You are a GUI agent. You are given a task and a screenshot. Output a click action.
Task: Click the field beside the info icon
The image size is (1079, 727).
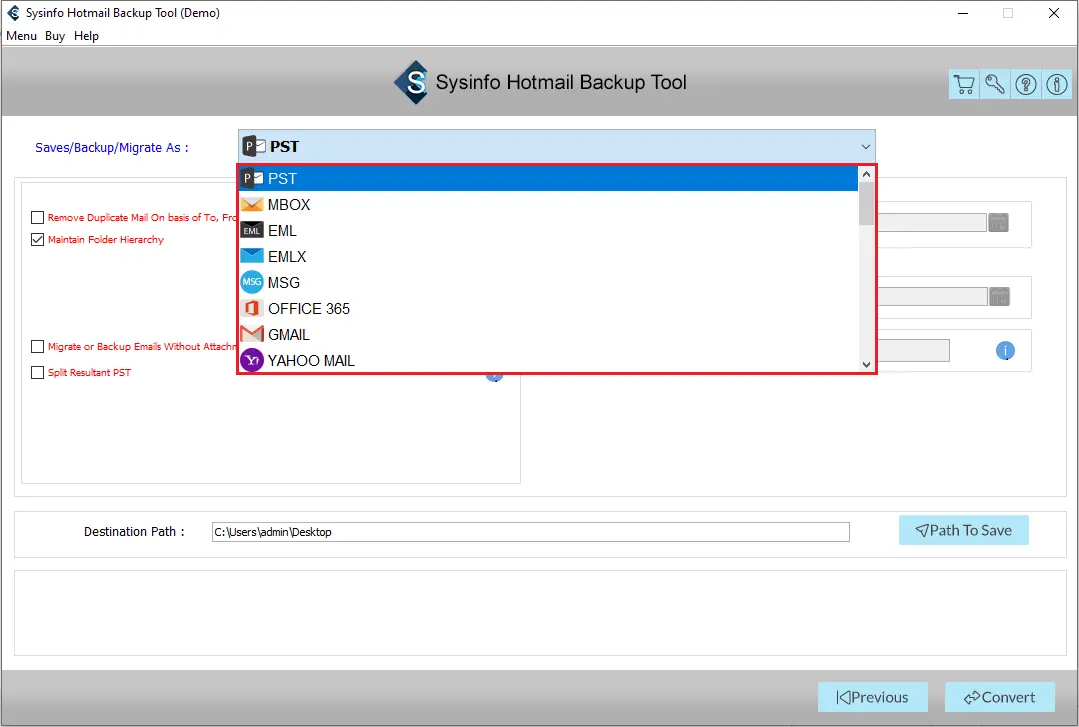pos(914,350)
